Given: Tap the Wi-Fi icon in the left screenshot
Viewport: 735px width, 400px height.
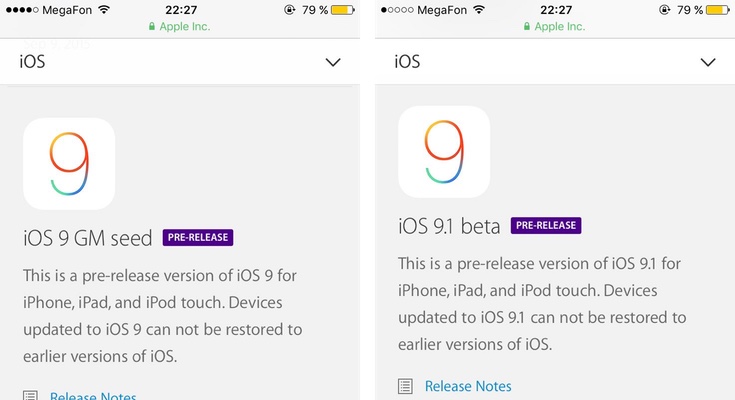Looking at the screenshot, I should pos(105,10).
